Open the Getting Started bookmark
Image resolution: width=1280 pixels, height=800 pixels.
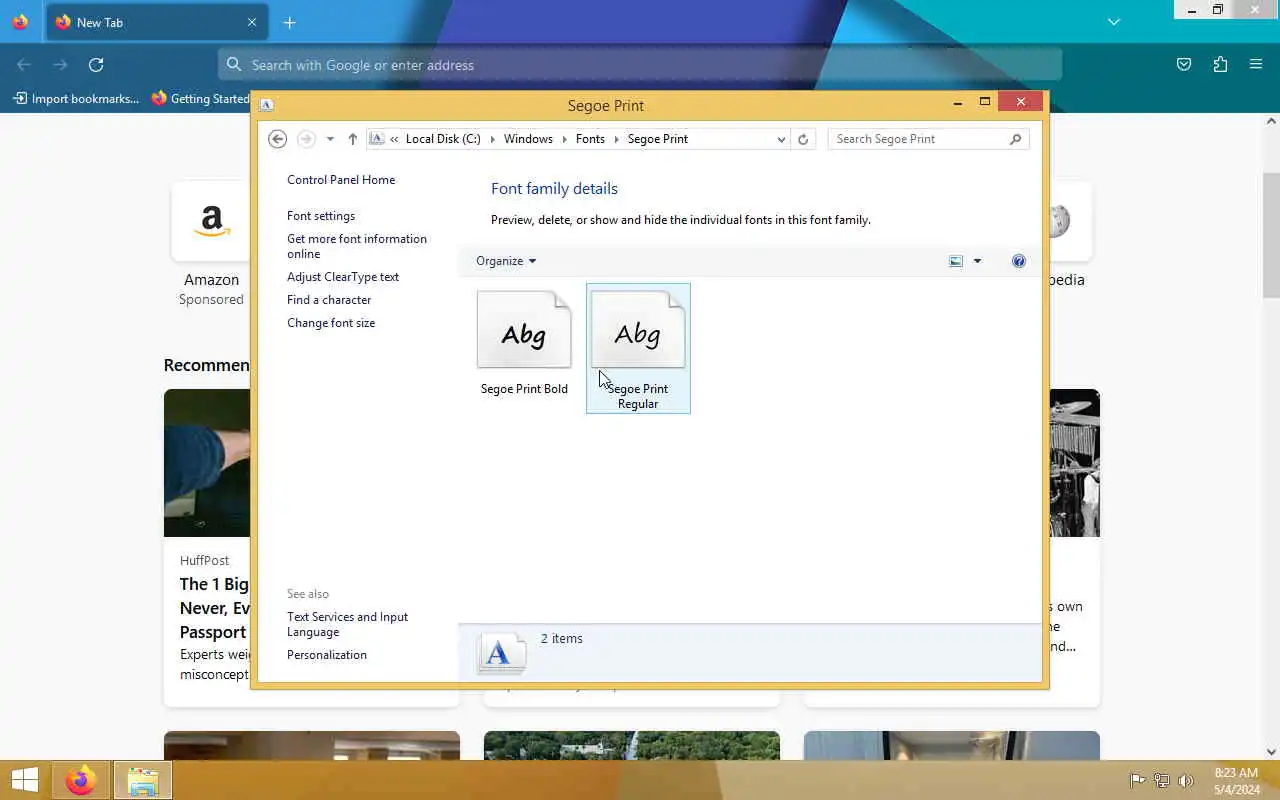click(201, 99)
